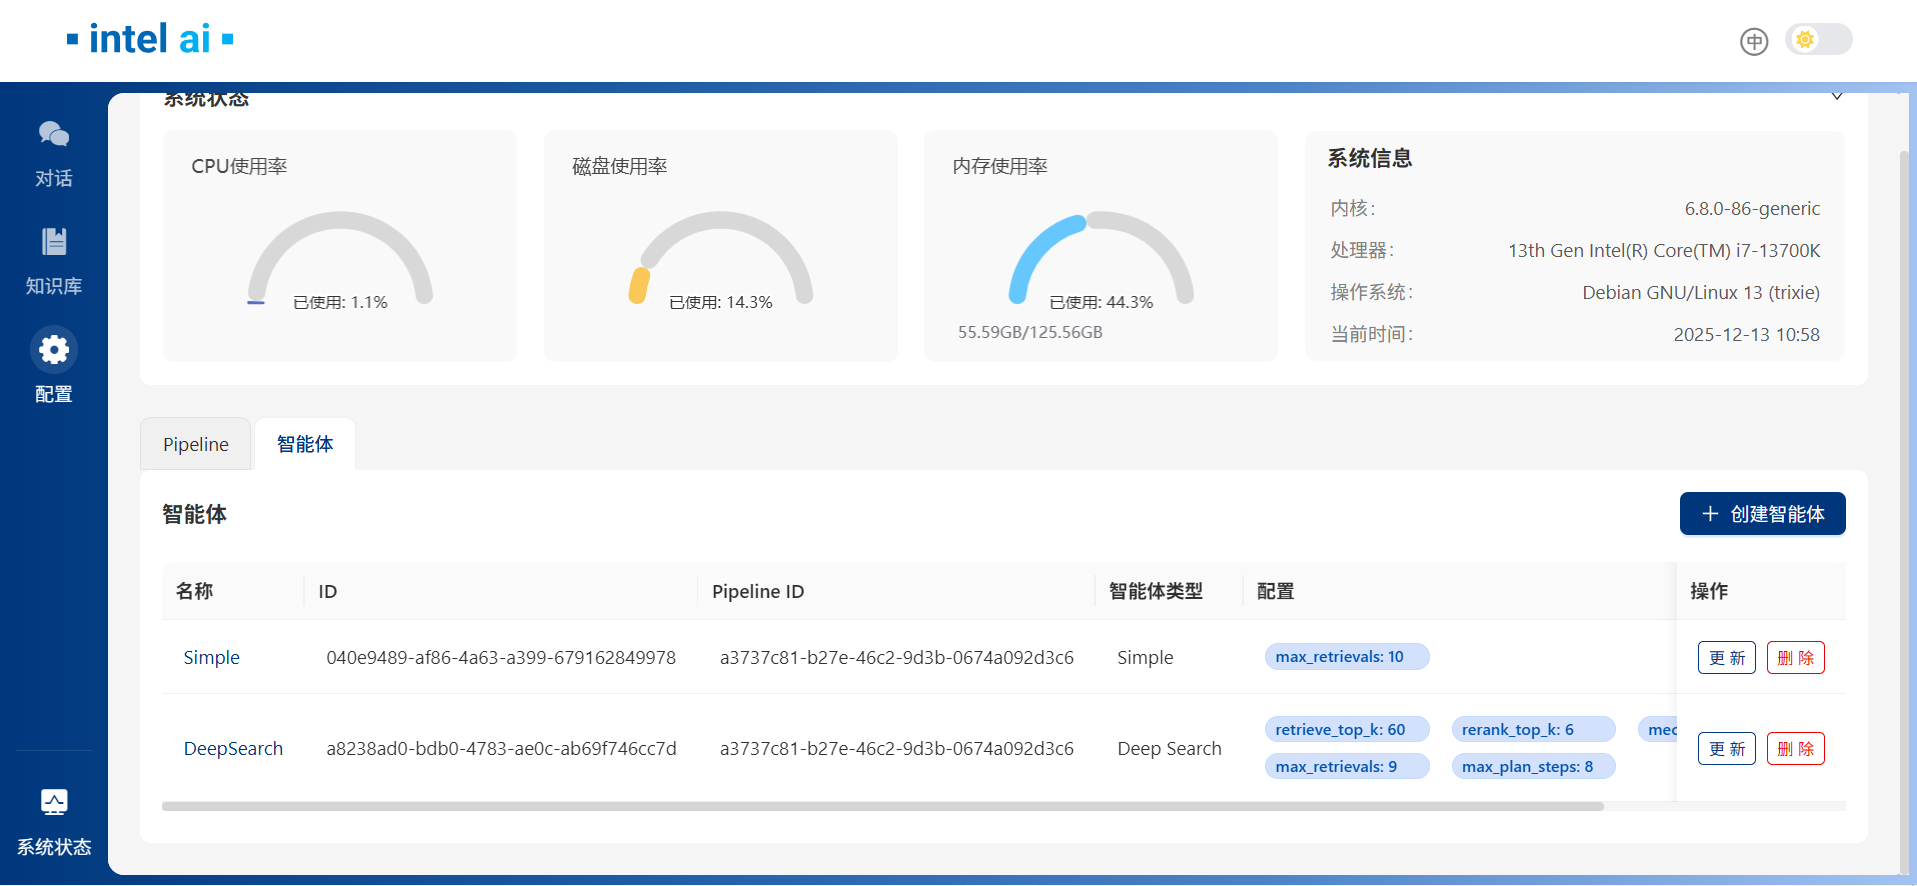Select the 配置 gear icon
Image resolution: width=1917 pixels, height=886 pixels.
click(54, 350)
